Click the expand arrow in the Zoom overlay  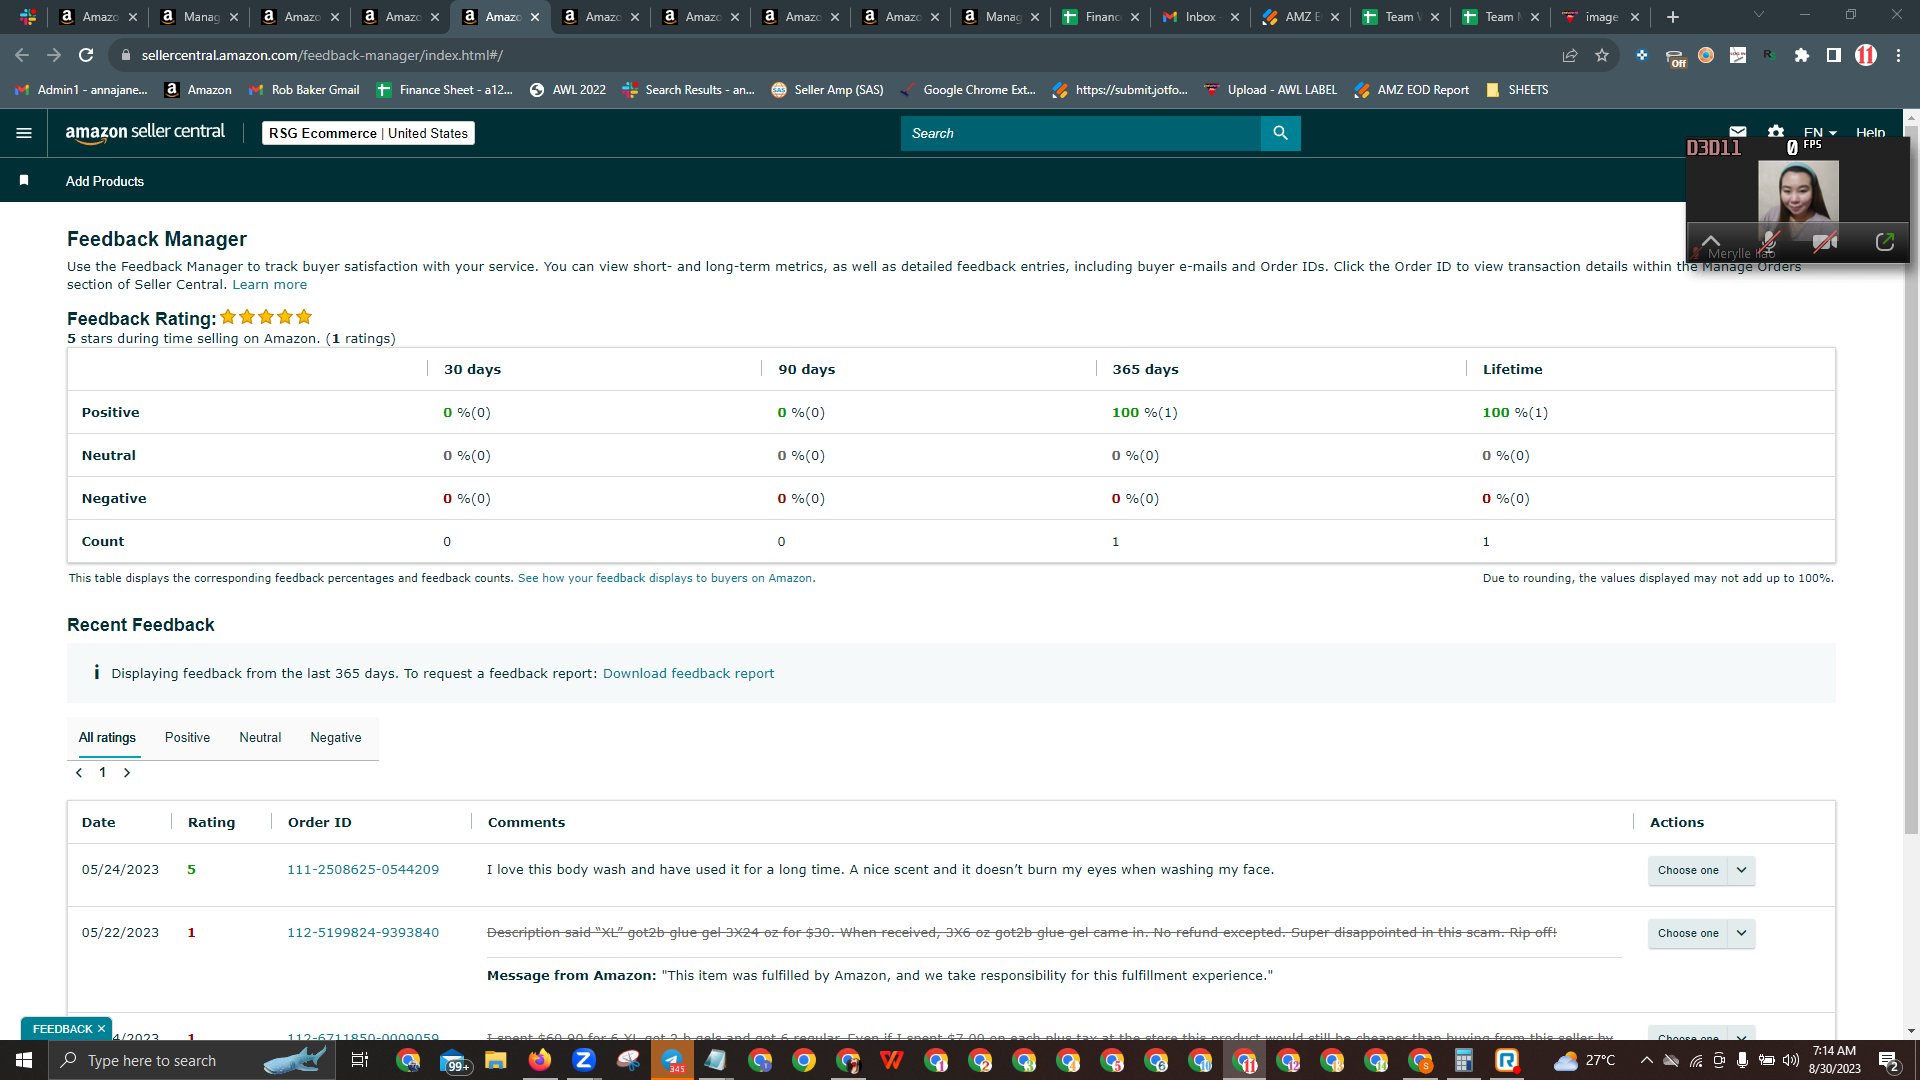[x=1711, y=241]
